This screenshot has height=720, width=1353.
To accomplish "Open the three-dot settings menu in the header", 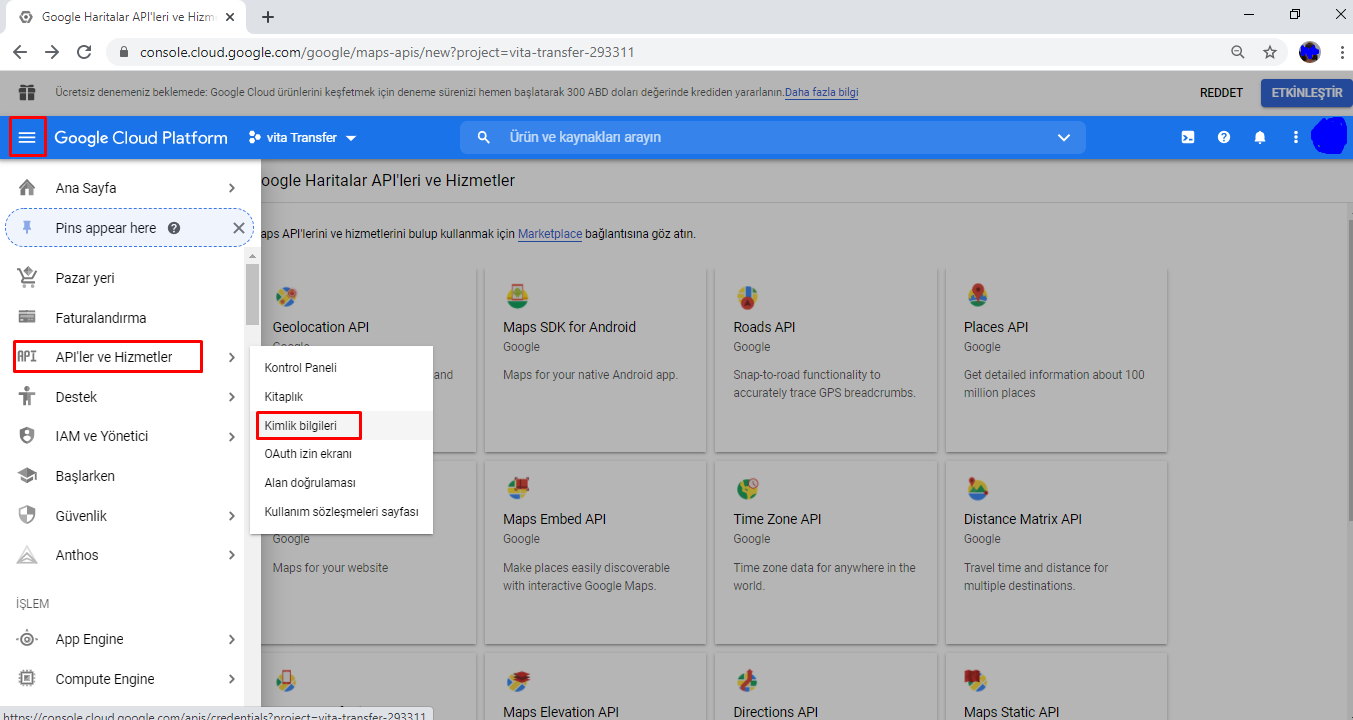I will [1296, 137].
